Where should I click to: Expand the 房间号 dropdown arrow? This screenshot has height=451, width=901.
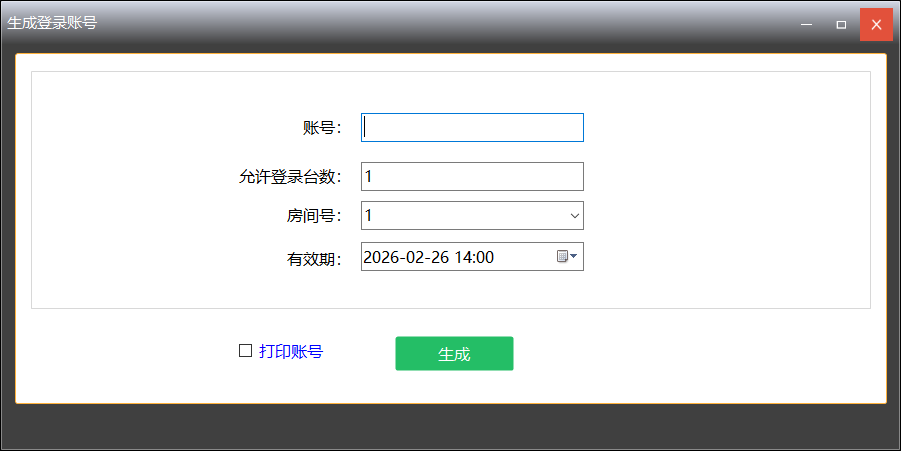(x=574, y=216)
